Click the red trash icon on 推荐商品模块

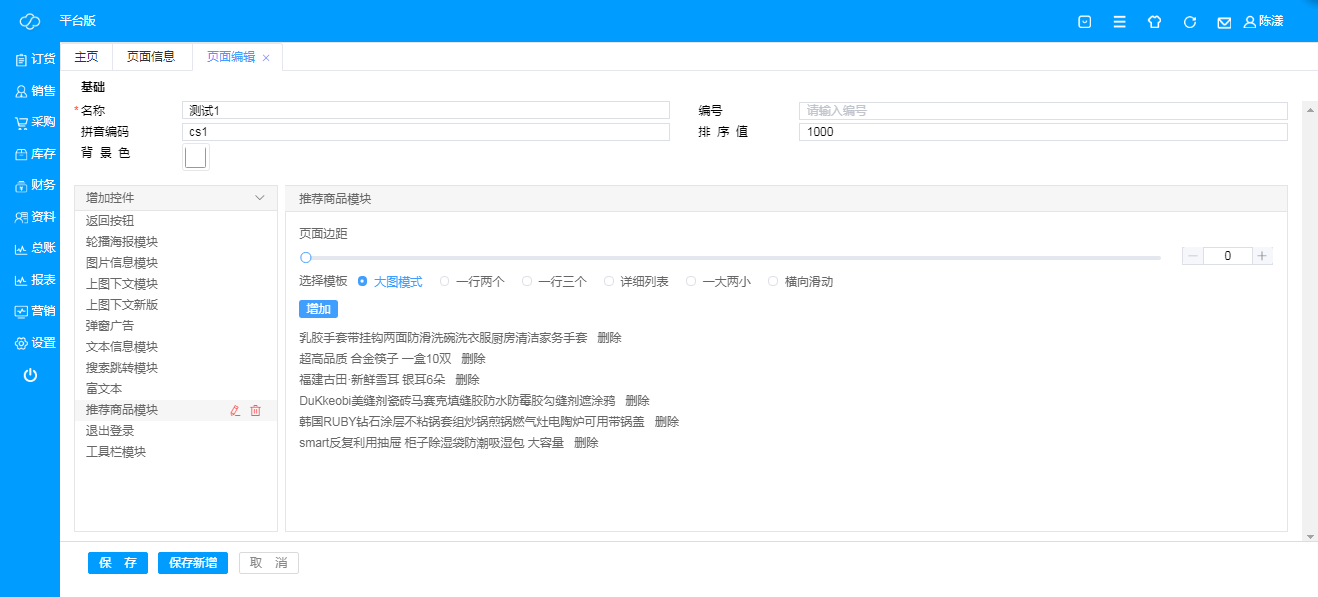[255, 410]
